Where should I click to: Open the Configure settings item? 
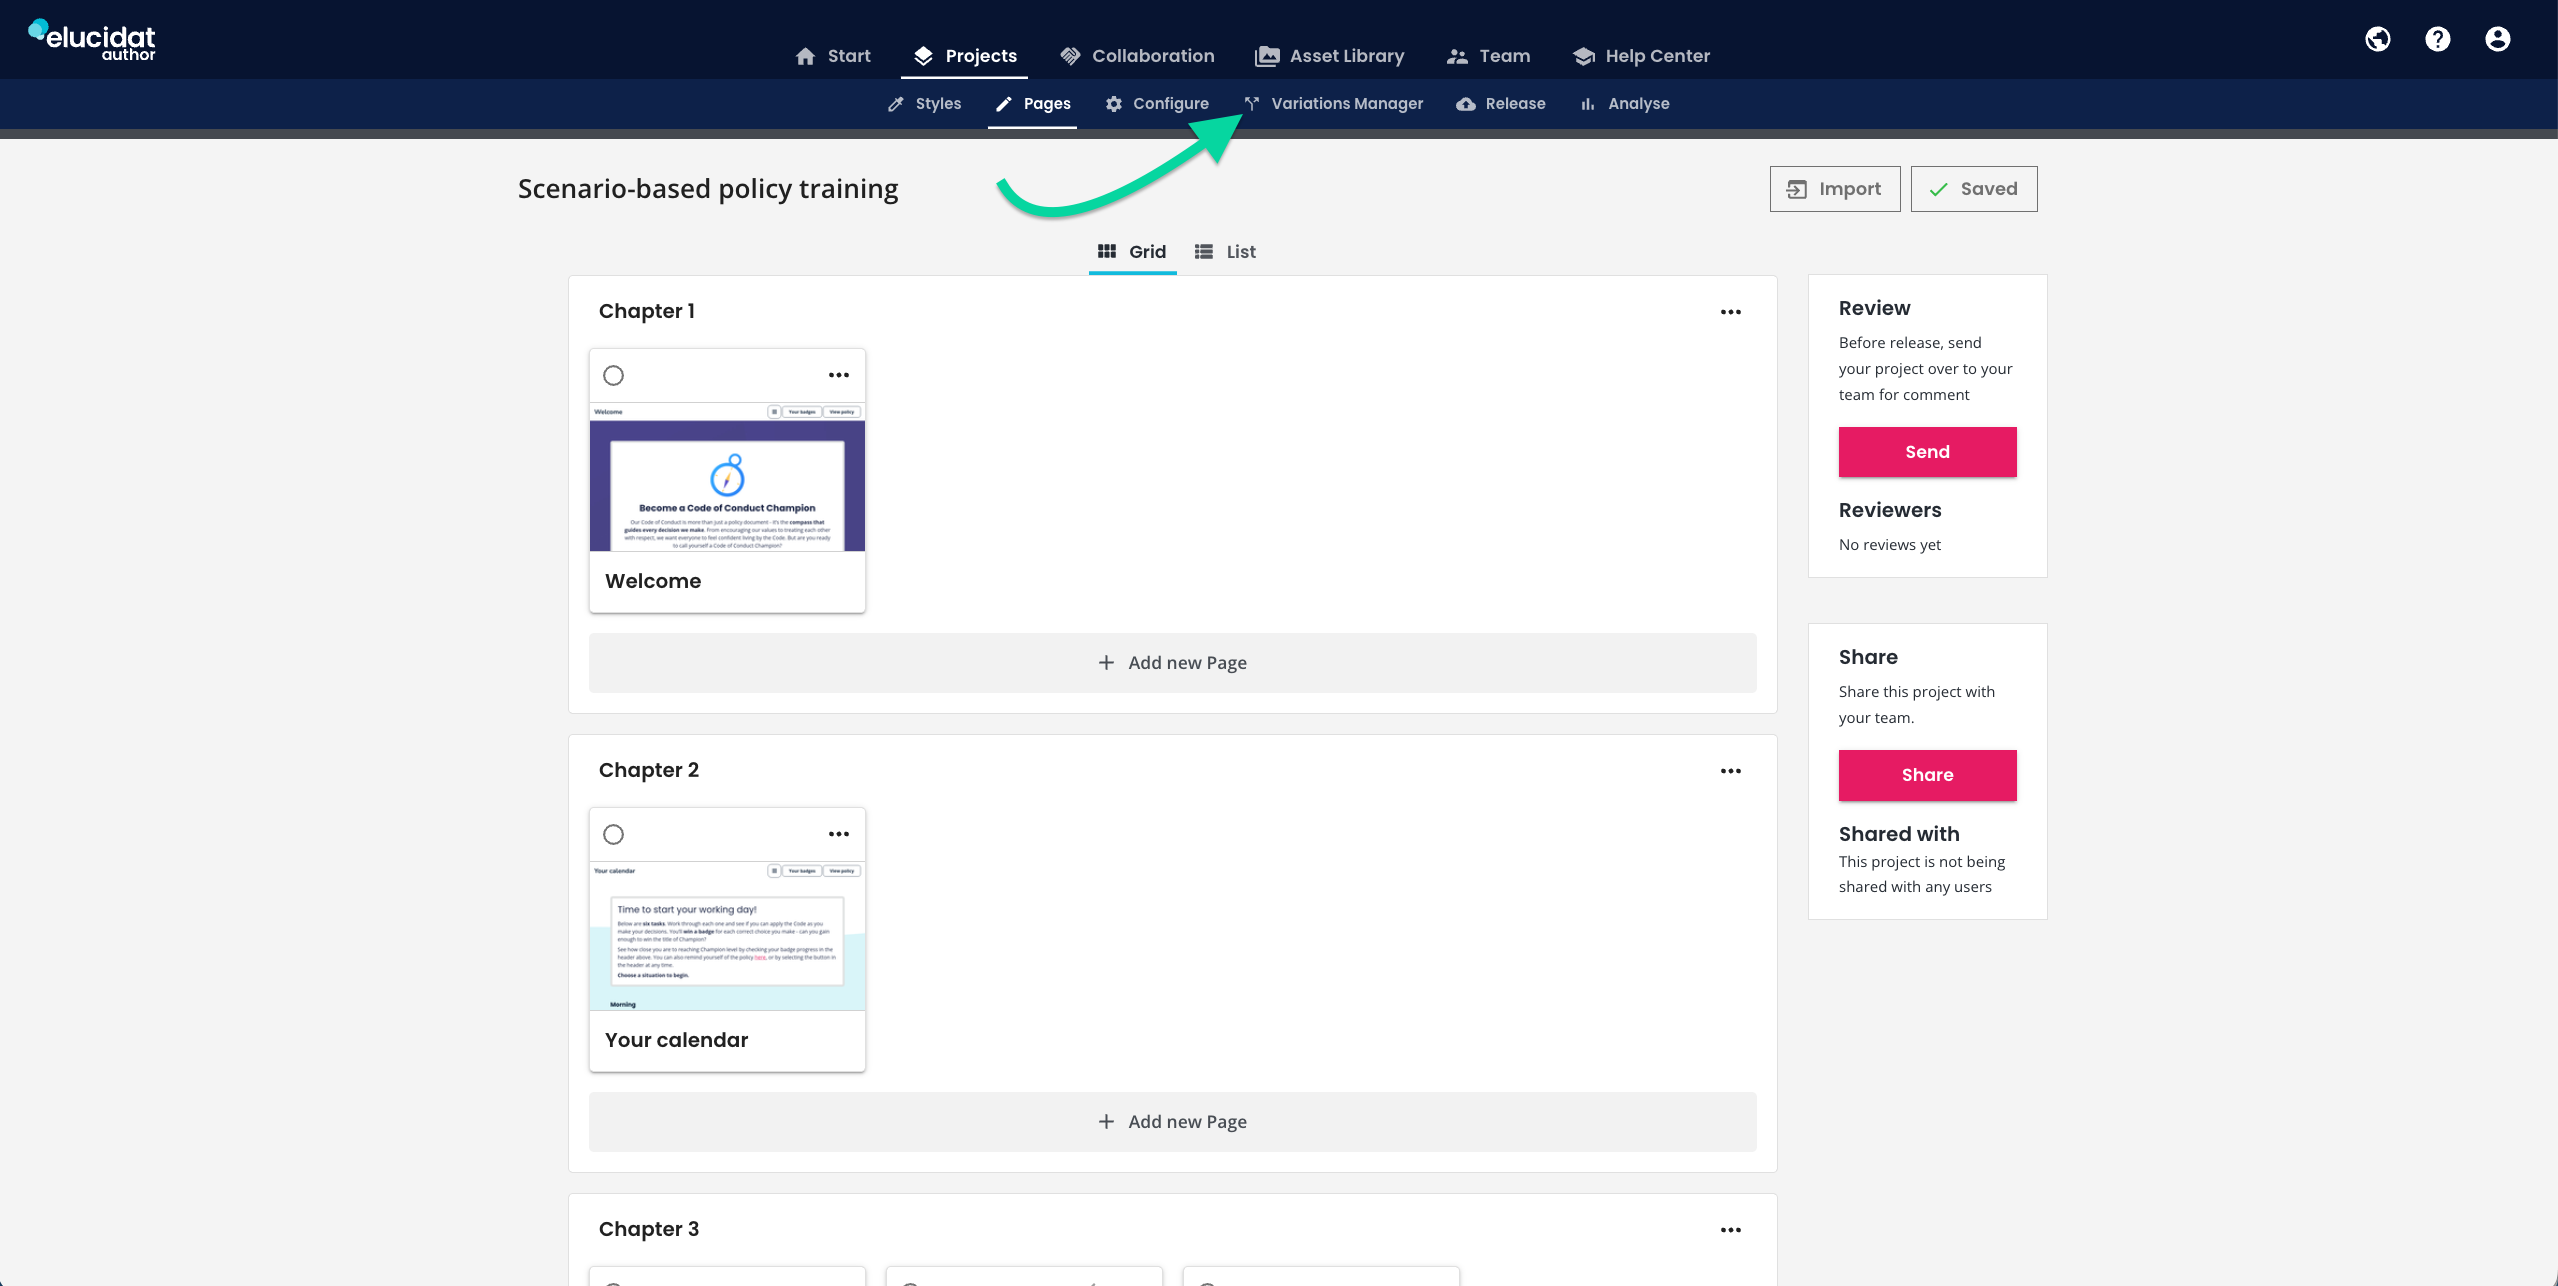coord(1157,104)
